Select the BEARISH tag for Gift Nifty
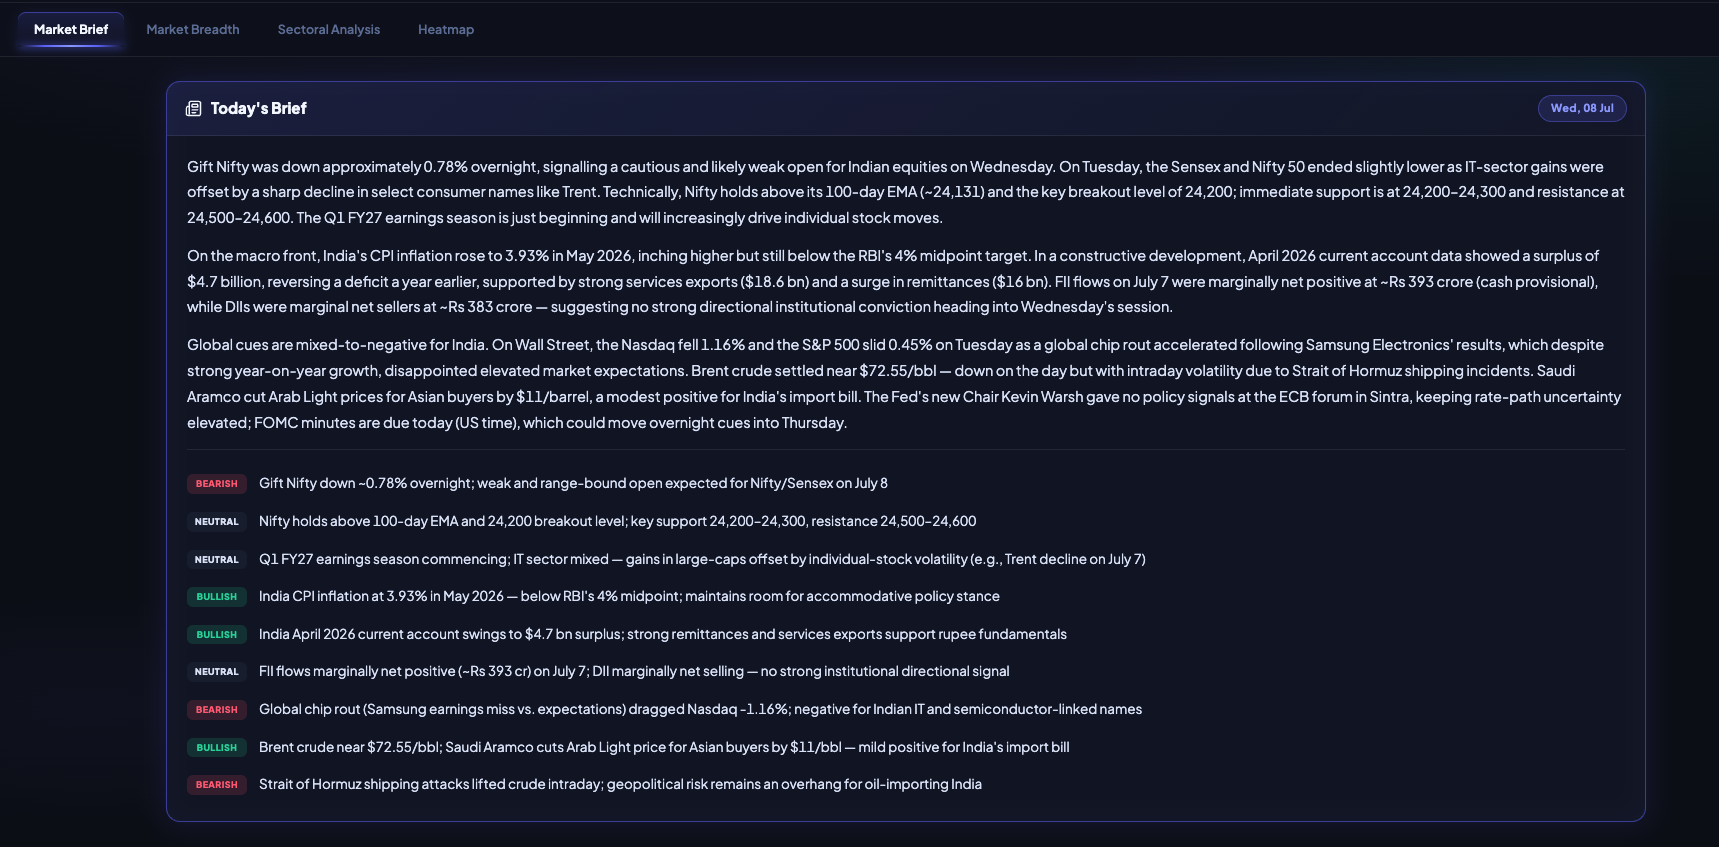Image resolution: width=1719 pixels, height=847 pixels. (x=217, y=484)
